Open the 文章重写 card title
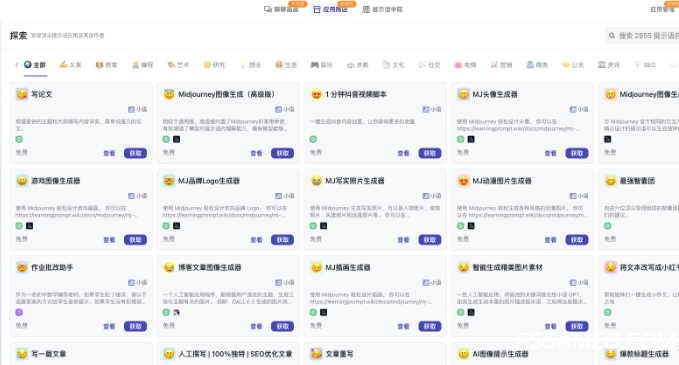Image resolution: width=679 pixels, height=365 pixels. click(x=339, y=354)
